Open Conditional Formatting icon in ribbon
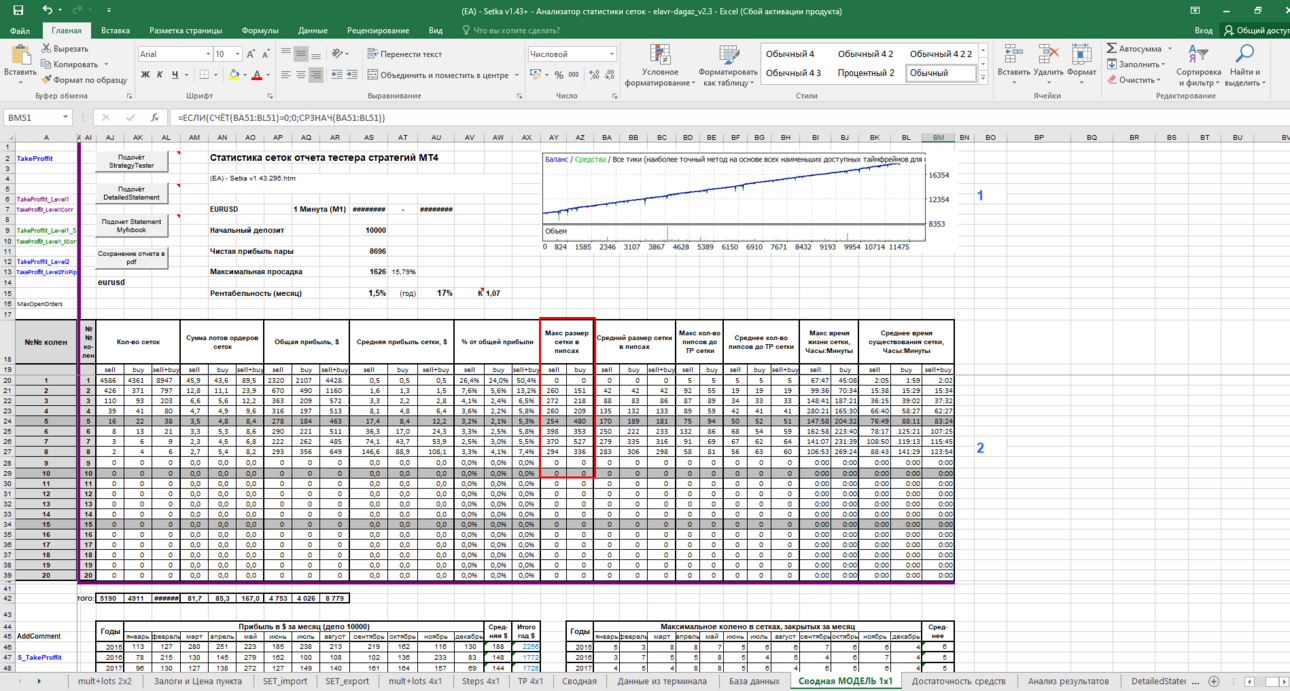This screenshot has height=691, width=1290. (x=660, y=55)
